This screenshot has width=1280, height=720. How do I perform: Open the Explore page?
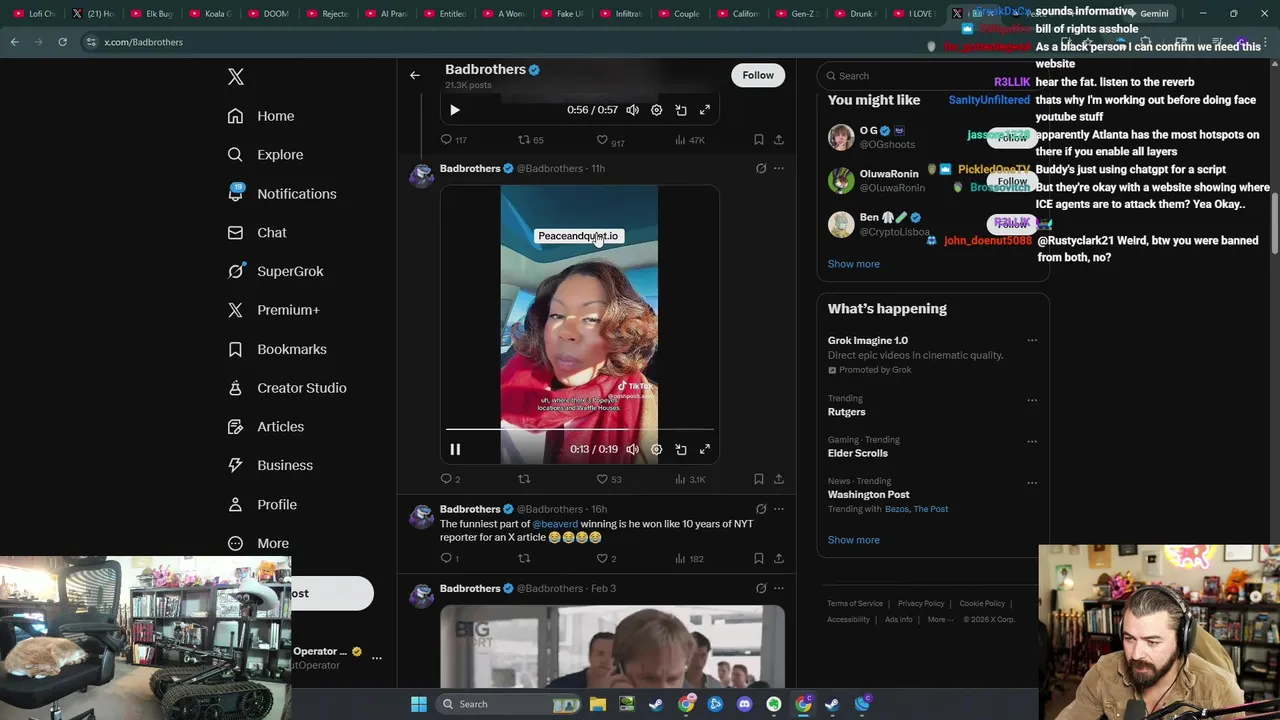pos(265,155)
